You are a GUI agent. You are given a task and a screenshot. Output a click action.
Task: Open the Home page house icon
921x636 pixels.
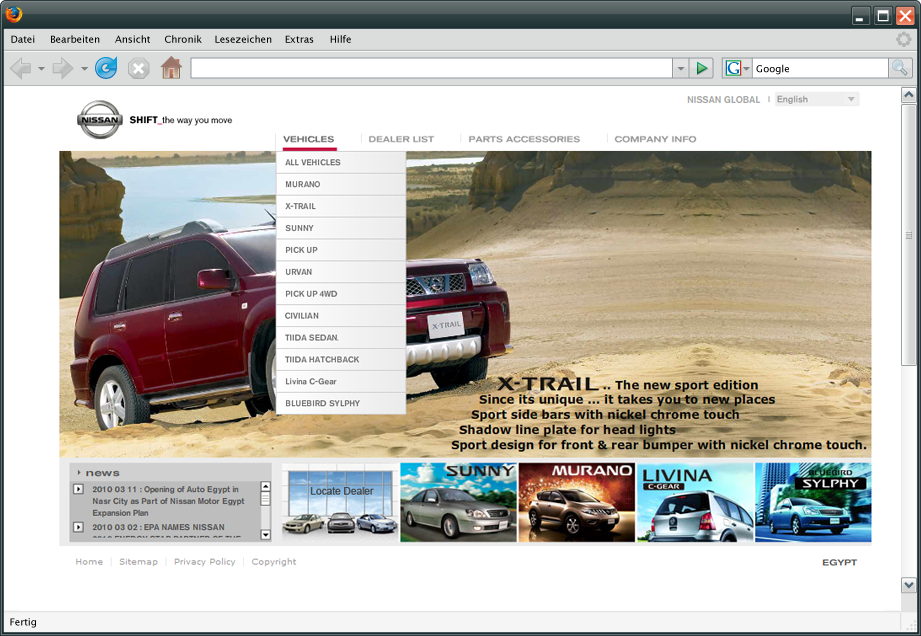pyautogui.click(x=171, y=68)
